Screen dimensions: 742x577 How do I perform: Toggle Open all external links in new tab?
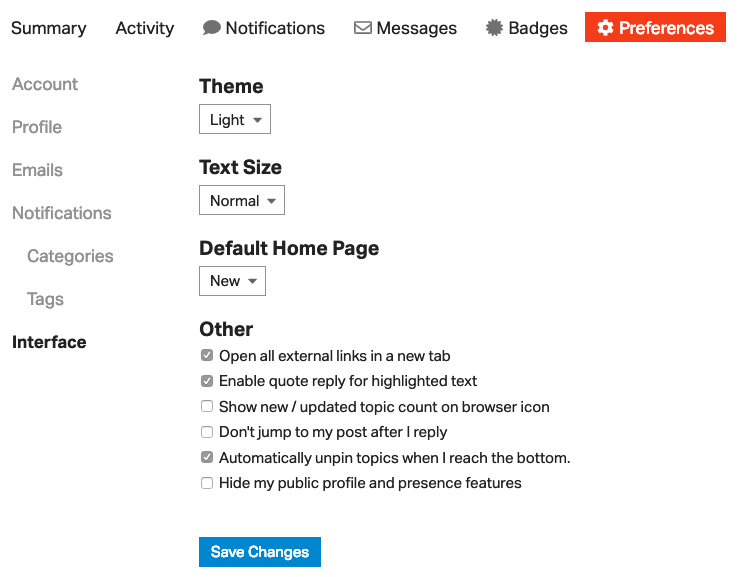(207, 355)
